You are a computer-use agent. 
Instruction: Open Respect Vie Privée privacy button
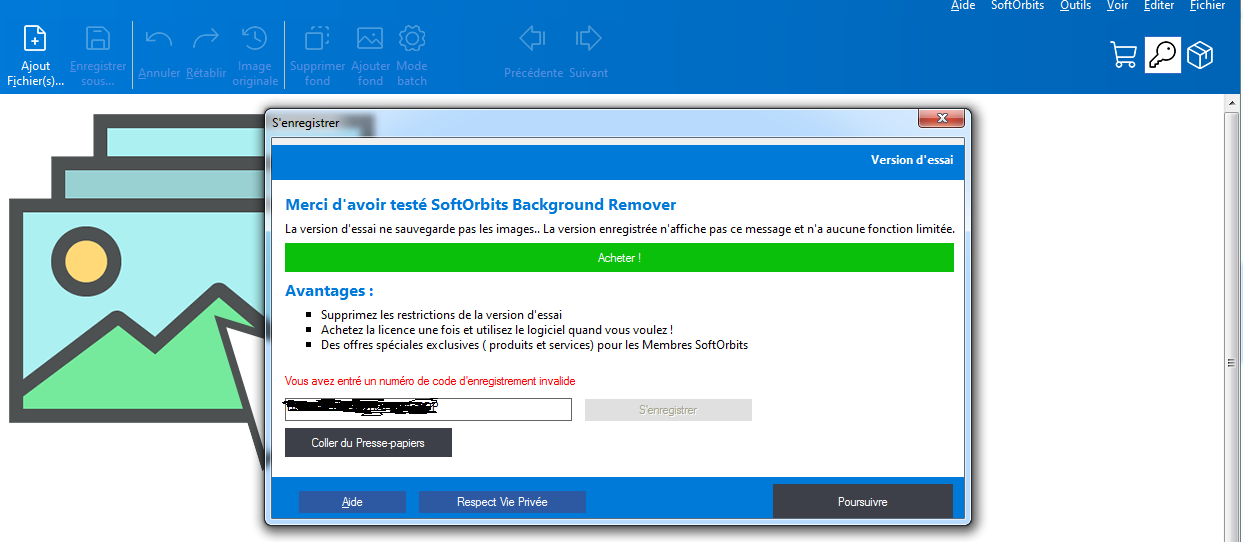click(502, 502)
